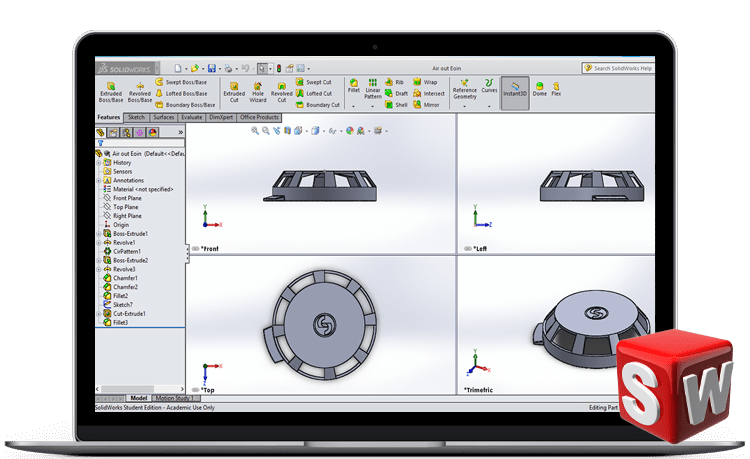750x459 pixels.
Task: Open the Reference Geometry dropdown arrow
Action: (x=464, y=106)
